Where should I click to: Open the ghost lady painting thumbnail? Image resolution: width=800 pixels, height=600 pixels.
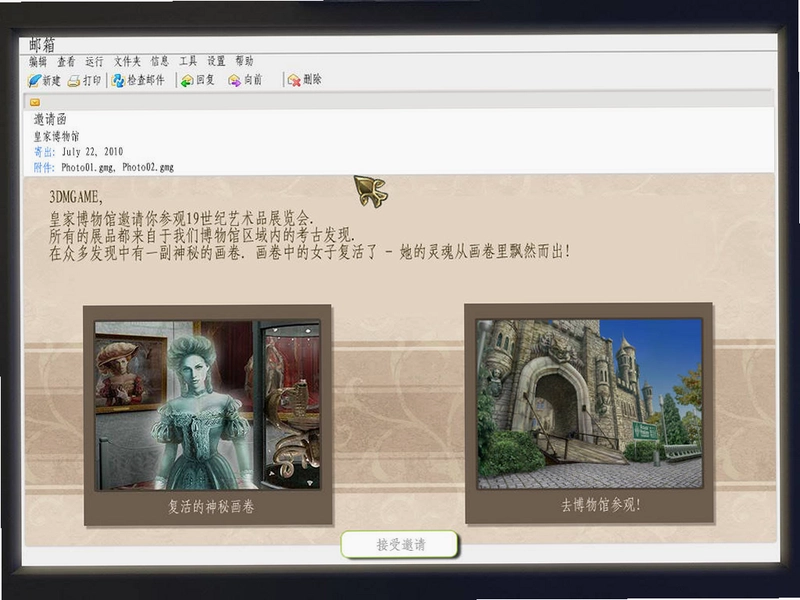point(208,405)
